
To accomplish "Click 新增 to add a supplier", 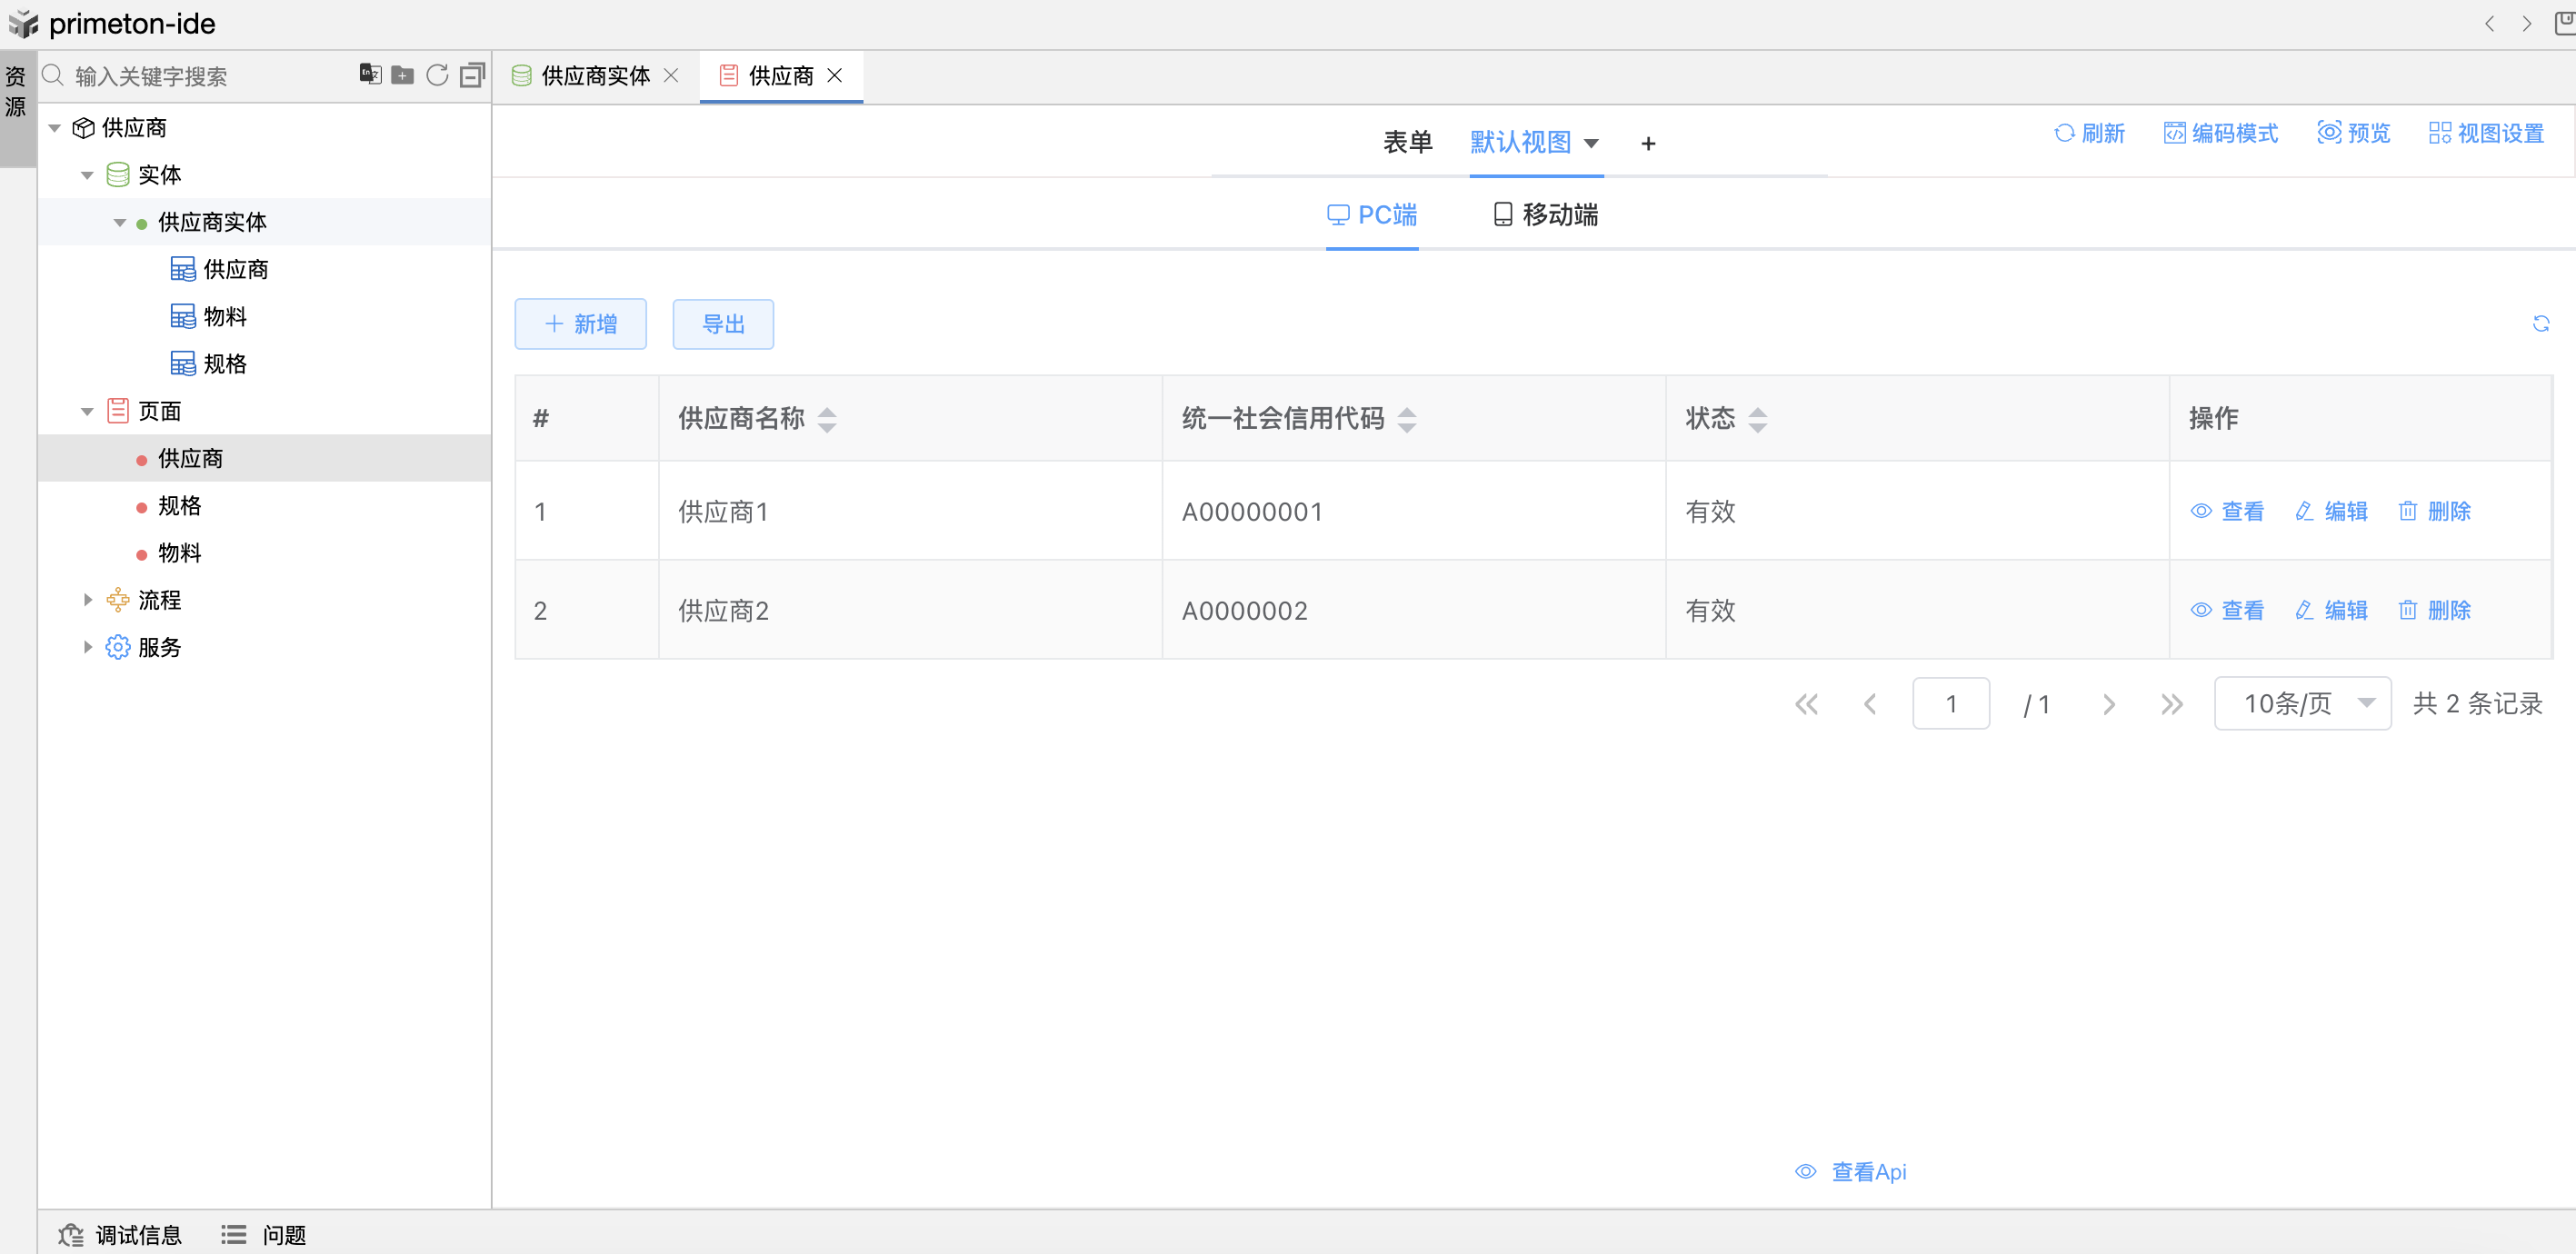I will (x=580, y=323).
